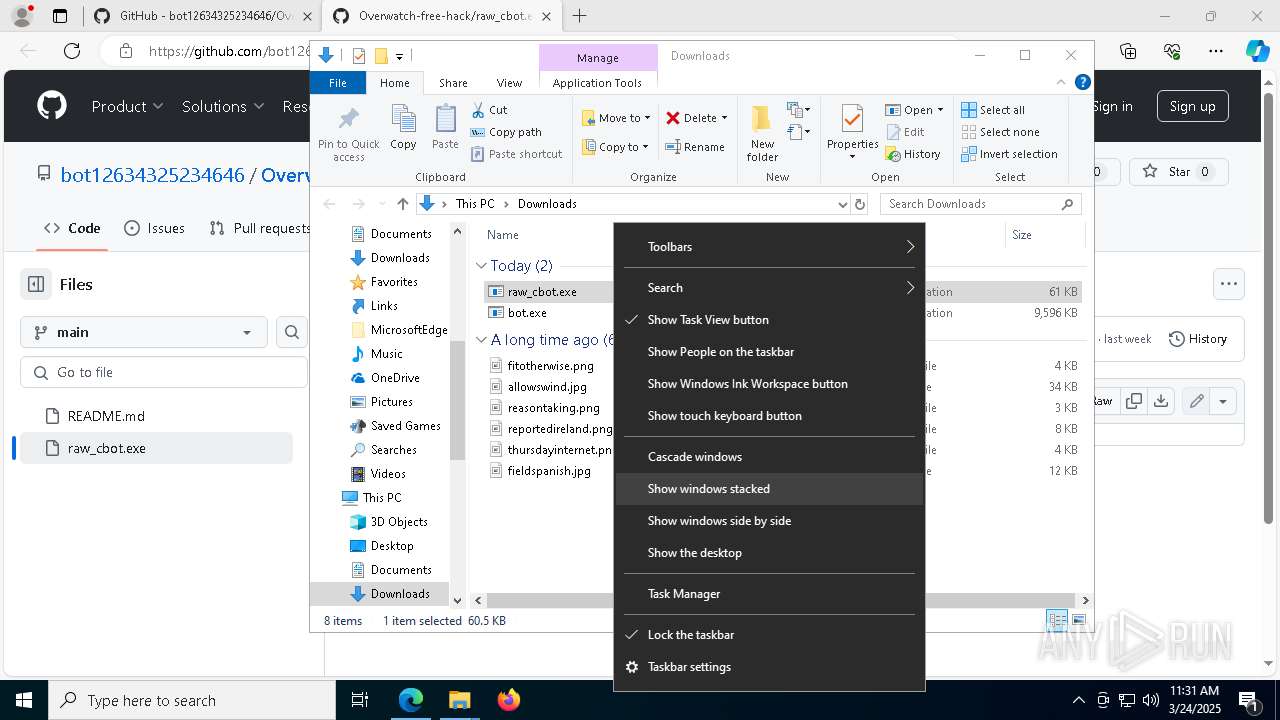Viewport: 1280px width, 720px height.
Task: Select bot.exe in file list
Action: pos(526,313)
